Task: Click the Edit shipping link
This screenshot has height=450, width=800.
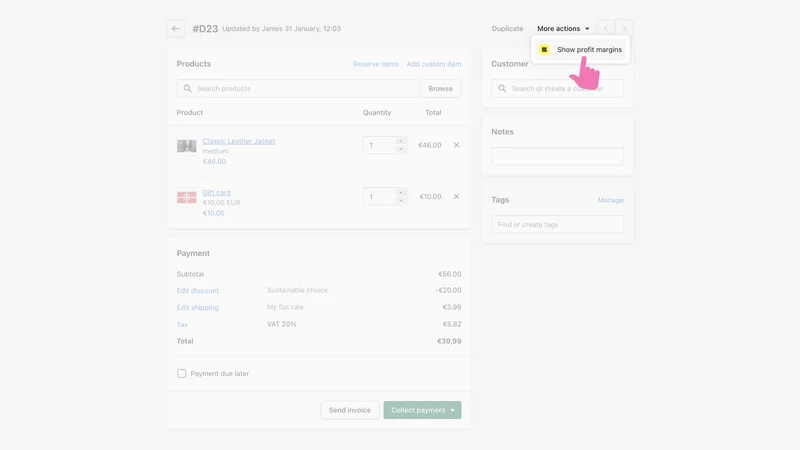Action: click(197, 307)
